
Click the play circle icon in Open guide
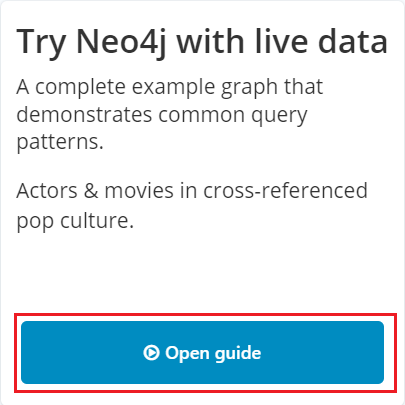151,352
